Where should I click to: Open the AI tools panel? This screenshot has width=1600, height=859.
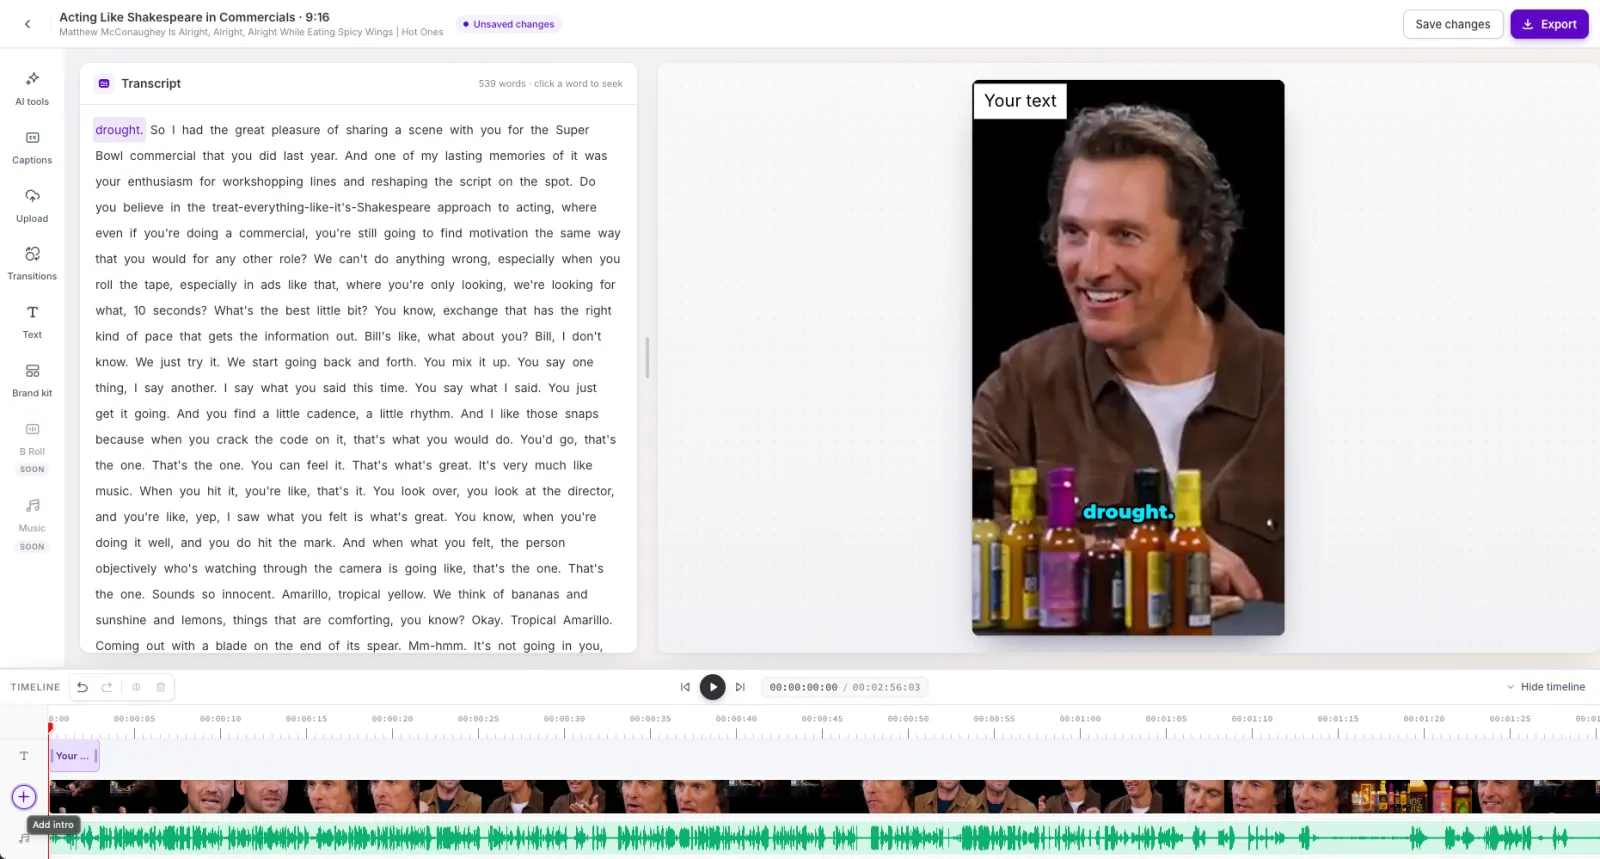(x=32, y=88)
